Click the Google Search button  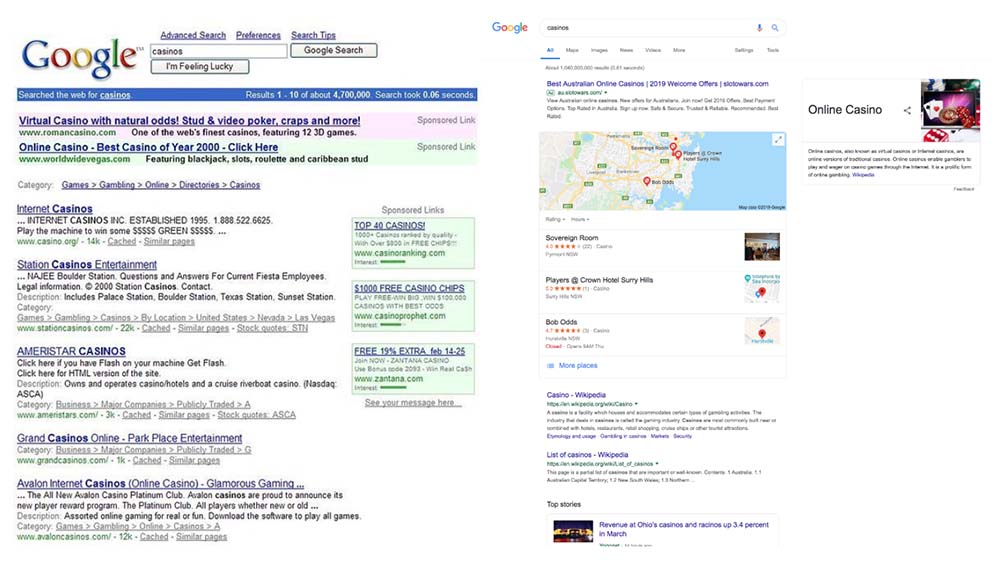(334, 50)
